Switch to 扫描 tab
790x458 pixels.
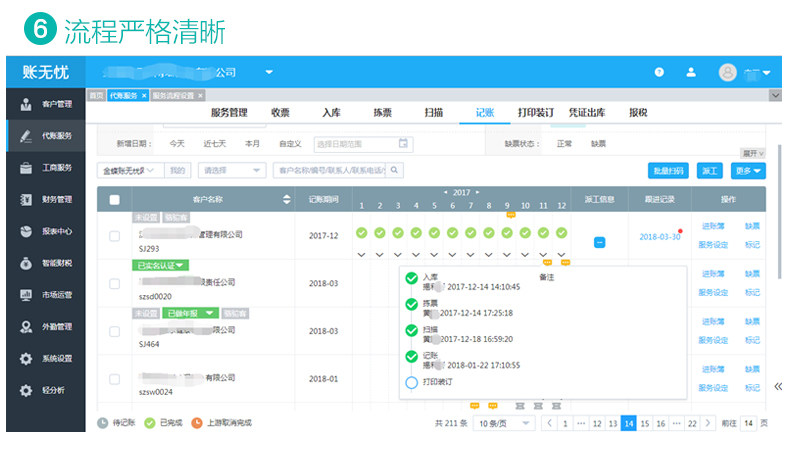pos(433,113)
